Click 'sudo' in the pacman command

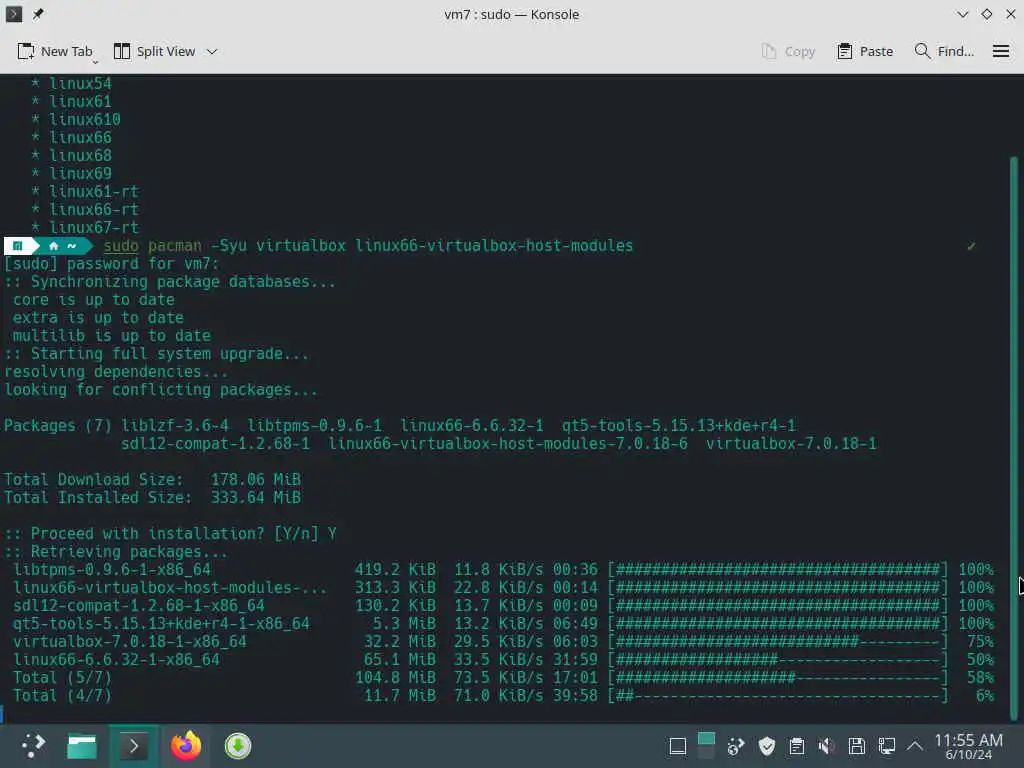121,246
